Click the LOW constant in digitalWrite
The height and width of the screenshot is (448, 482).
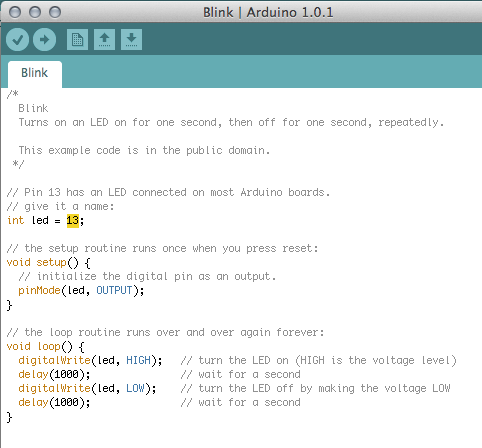(135, 388)
